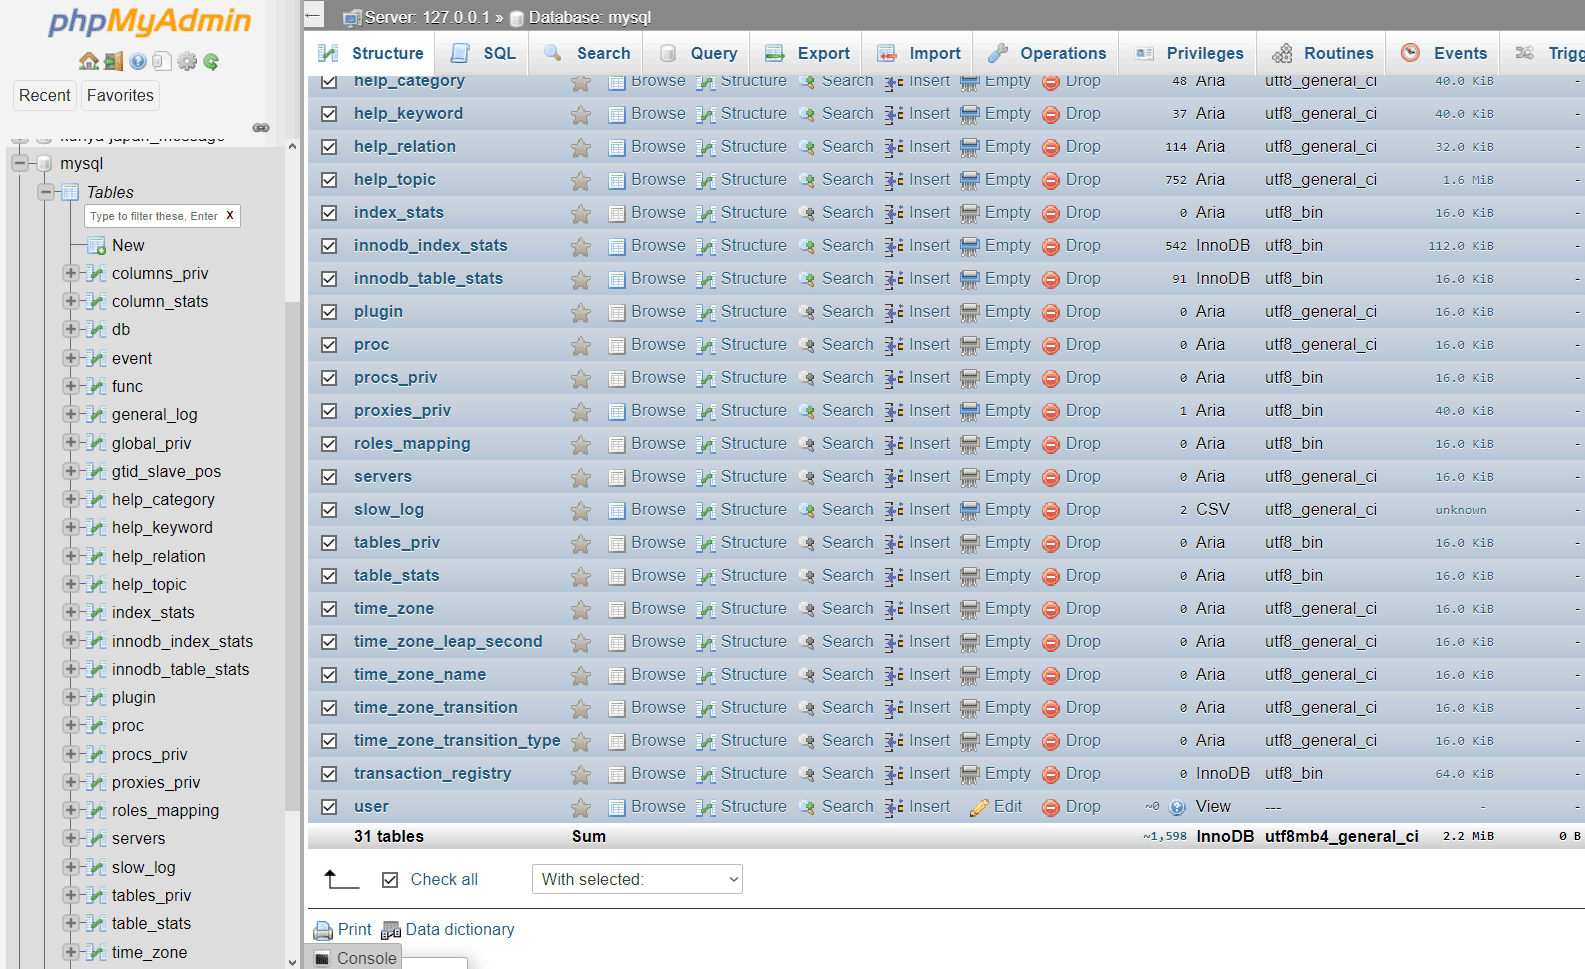Open the Operations tab
Screen dimensions: 1585x969
tap(1046, 53)
